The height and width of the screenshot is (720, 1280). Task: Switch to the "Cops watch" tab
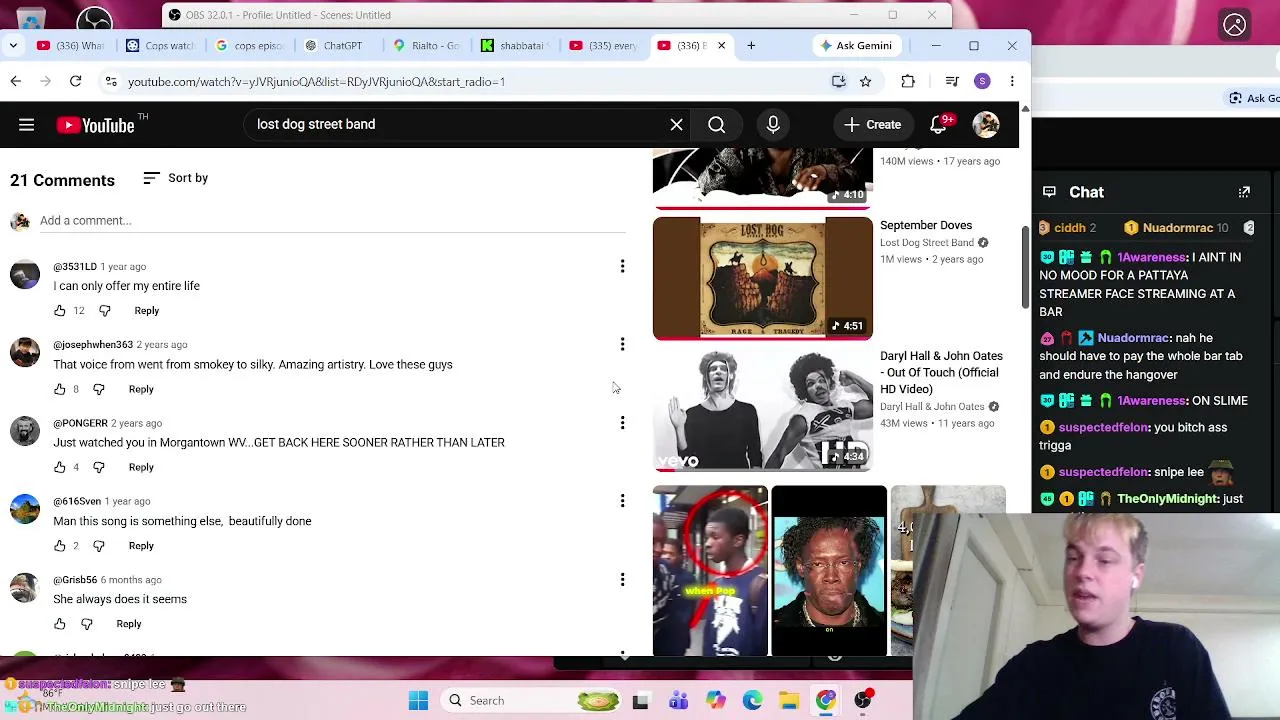[160, 46]
